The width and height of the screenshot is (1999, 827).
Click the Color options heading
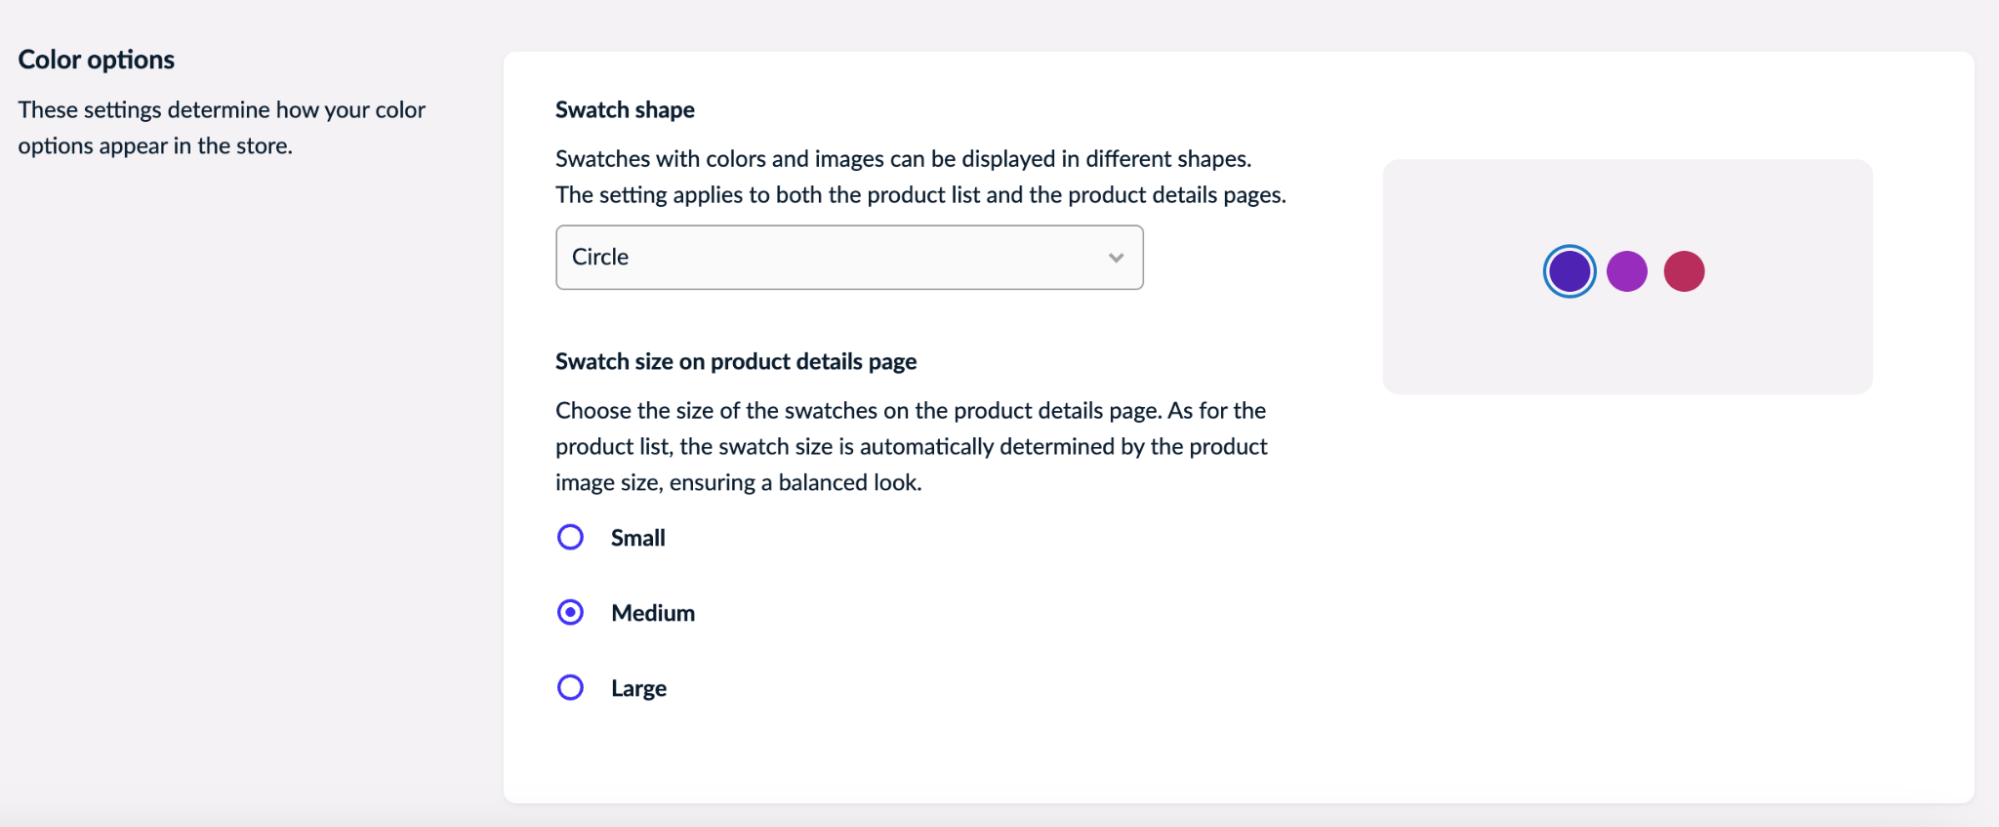click(x=95, y=59)
